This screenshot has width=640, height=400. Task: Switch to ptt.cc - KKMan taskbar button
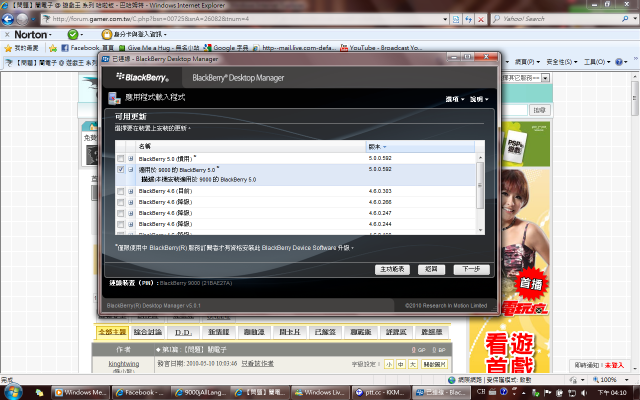coord(380,393)
